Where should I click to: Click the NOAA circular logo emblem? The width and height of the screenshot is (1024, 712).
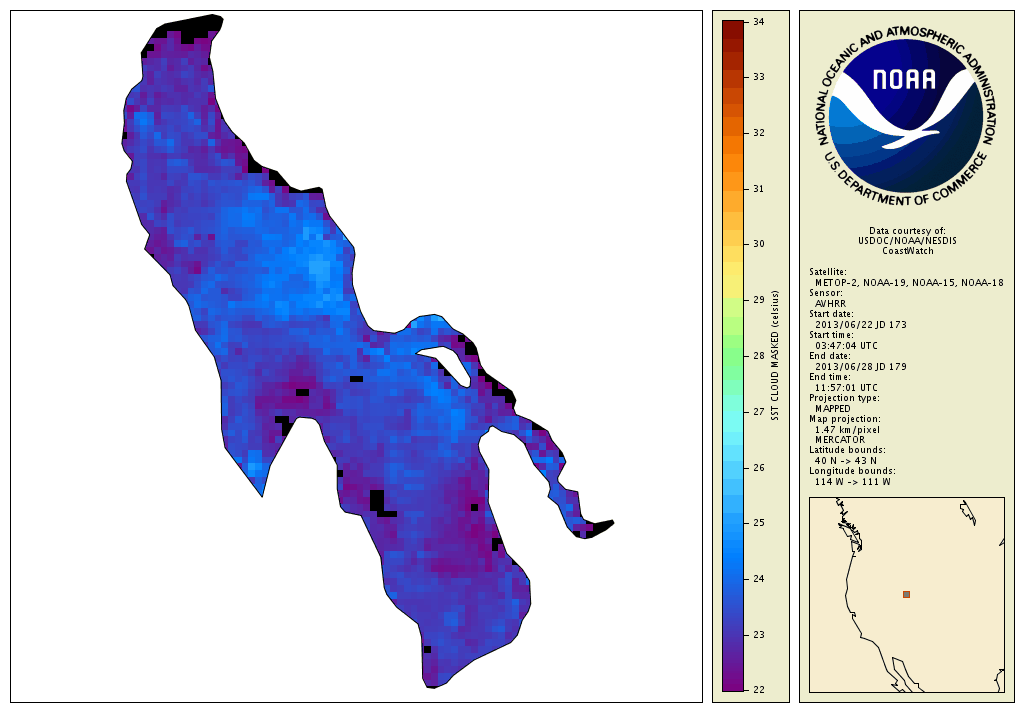tap(906, 116)
